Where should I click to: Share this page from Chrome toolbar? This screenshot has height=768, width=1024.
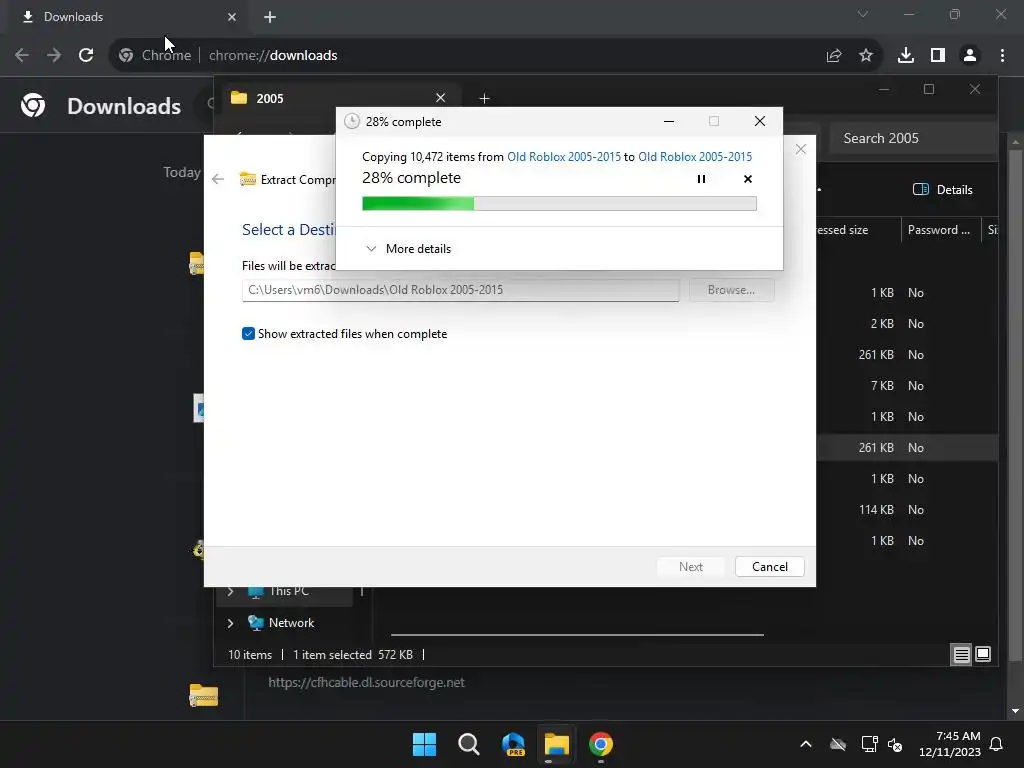click(x=834, y=56)
